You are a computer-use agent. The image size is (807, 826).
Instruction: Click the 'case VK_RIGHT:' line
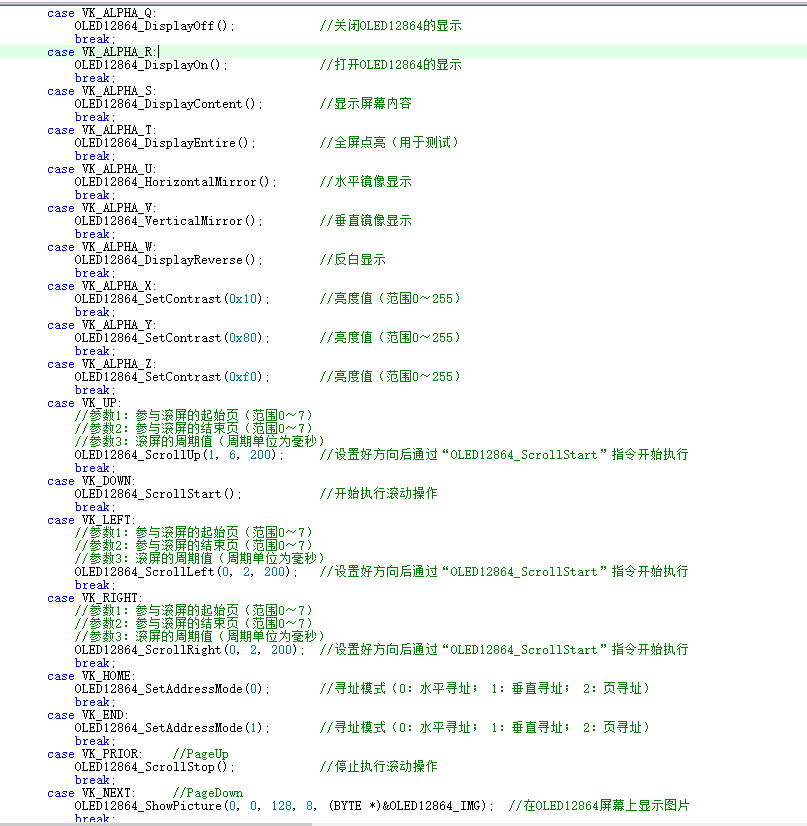point(95,598)
